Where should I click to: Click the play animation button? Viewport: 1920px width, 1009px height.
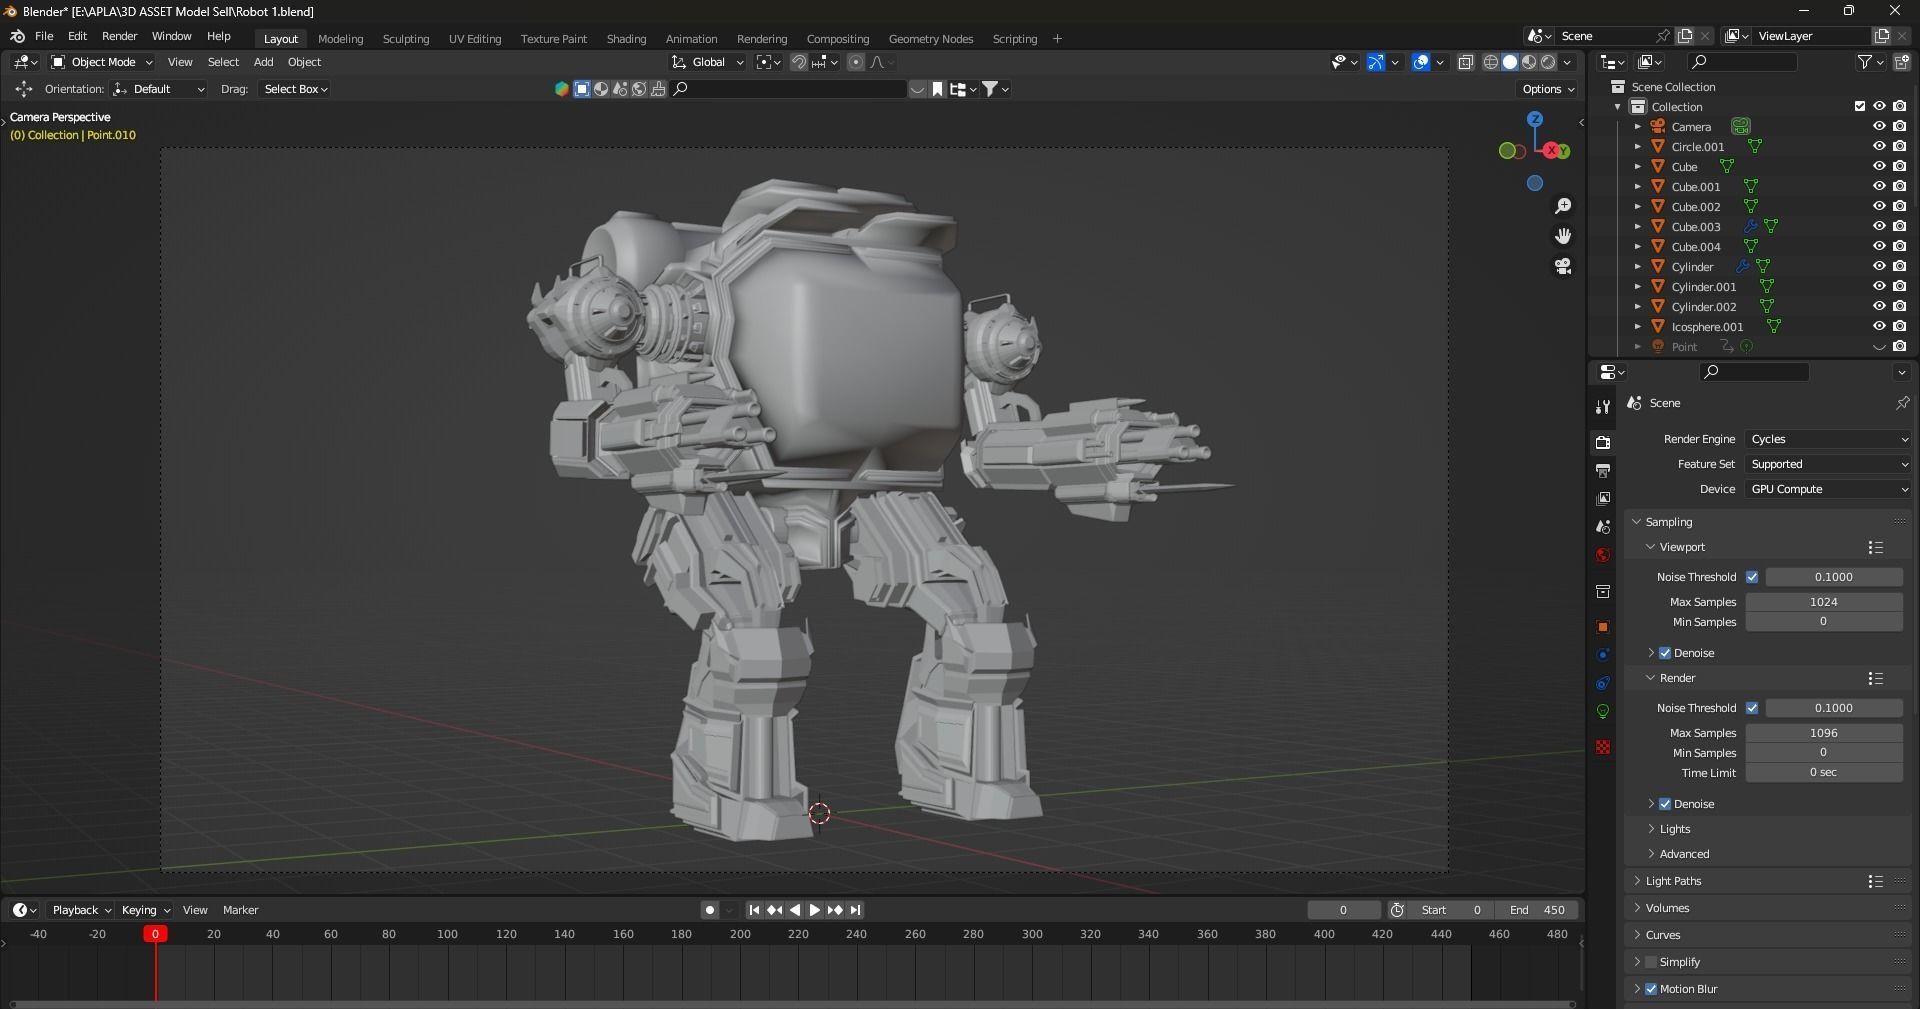click(x=814, y=910)
